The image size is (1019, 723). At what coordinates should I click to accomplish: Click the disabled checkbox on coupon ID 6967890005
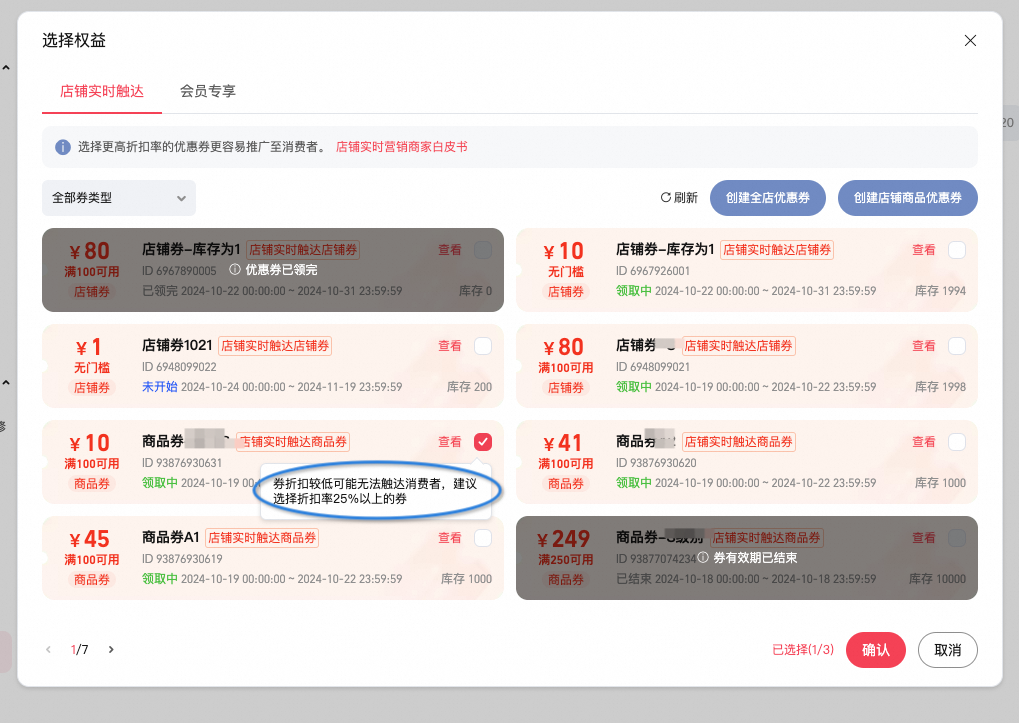pyautogui.click(x=483, y=249)
